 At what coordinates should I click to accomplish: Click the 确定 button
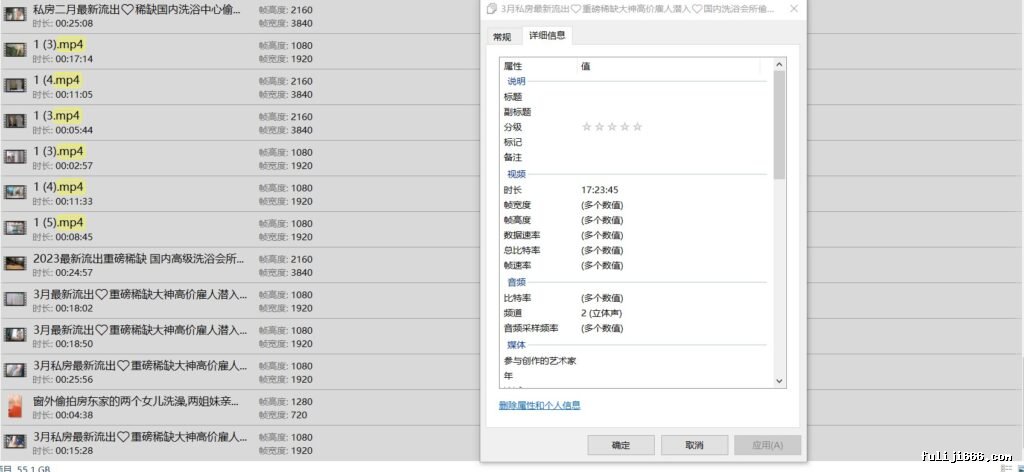(x=620, y=445)
